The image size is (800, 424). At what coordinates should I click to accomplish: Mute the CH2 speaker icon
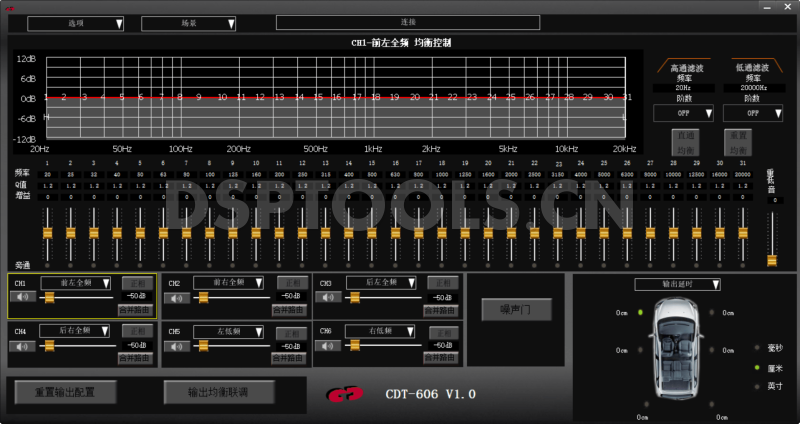click(177, 297)
